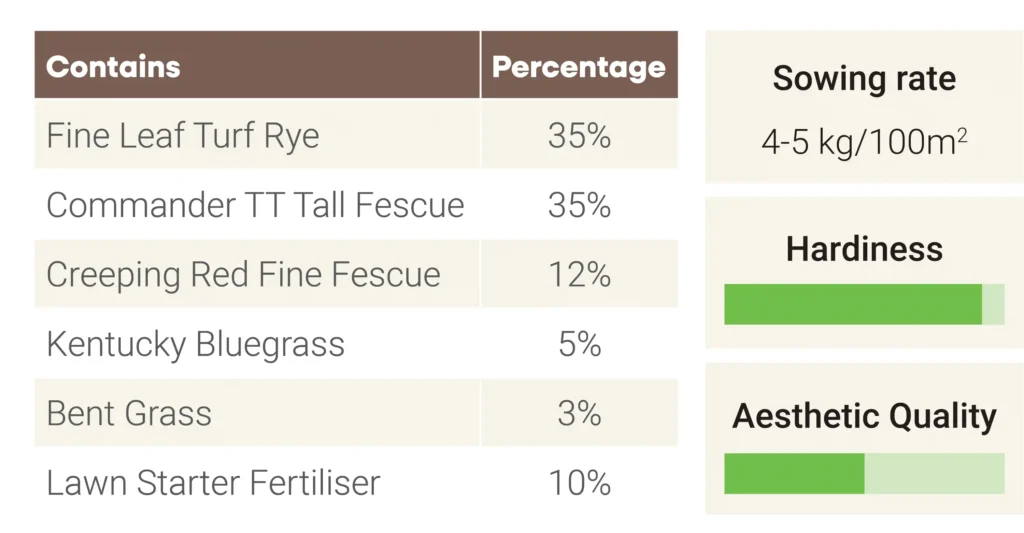Viewport: 1024px width, 533px height.
Task: Click the 35% value for Commander TT Tall Fescue
Action: click(x=579, y=205)
